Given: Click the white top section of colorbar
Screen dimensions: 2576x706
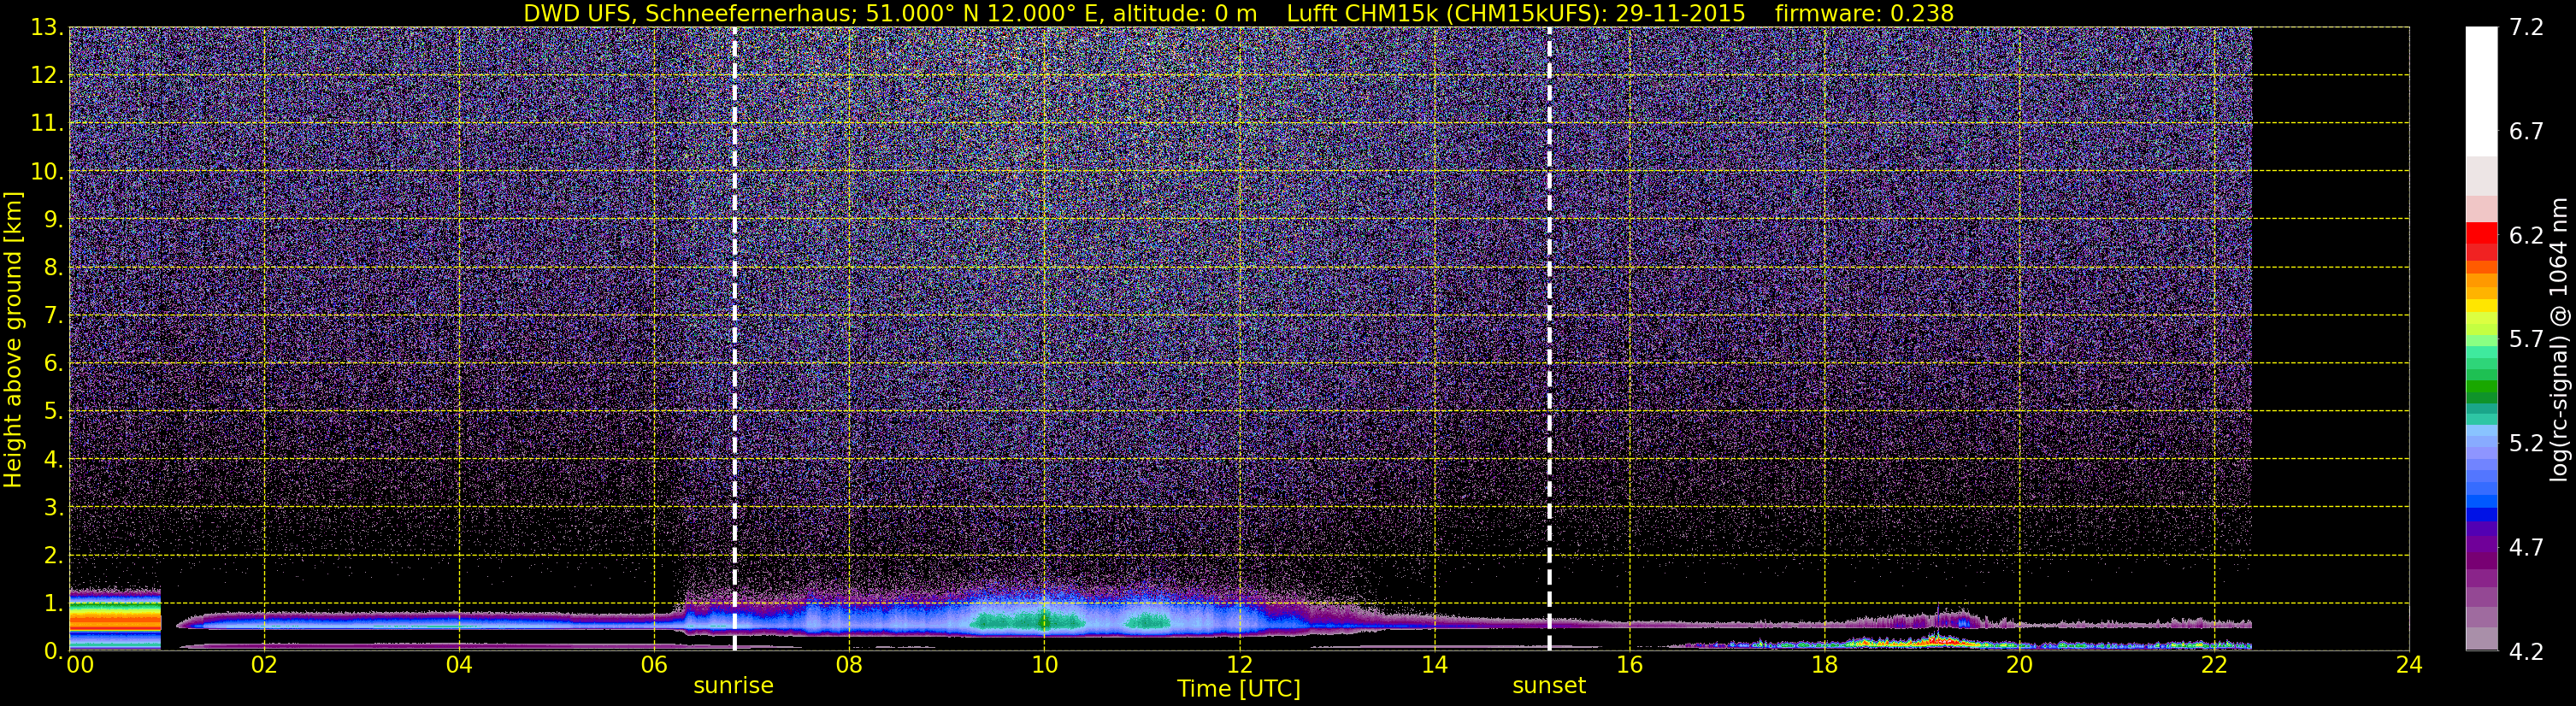Looking at the screenshot, I should pyautogui.click(x=2481, y=90).
